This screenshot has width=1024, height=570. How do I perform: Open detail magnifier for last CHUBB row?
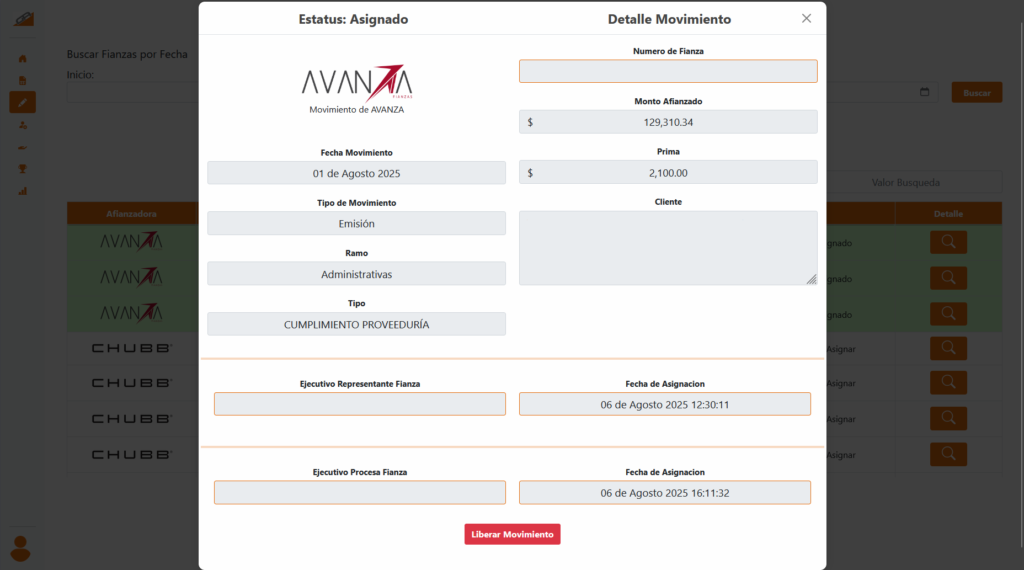click(x=947, y=454)
